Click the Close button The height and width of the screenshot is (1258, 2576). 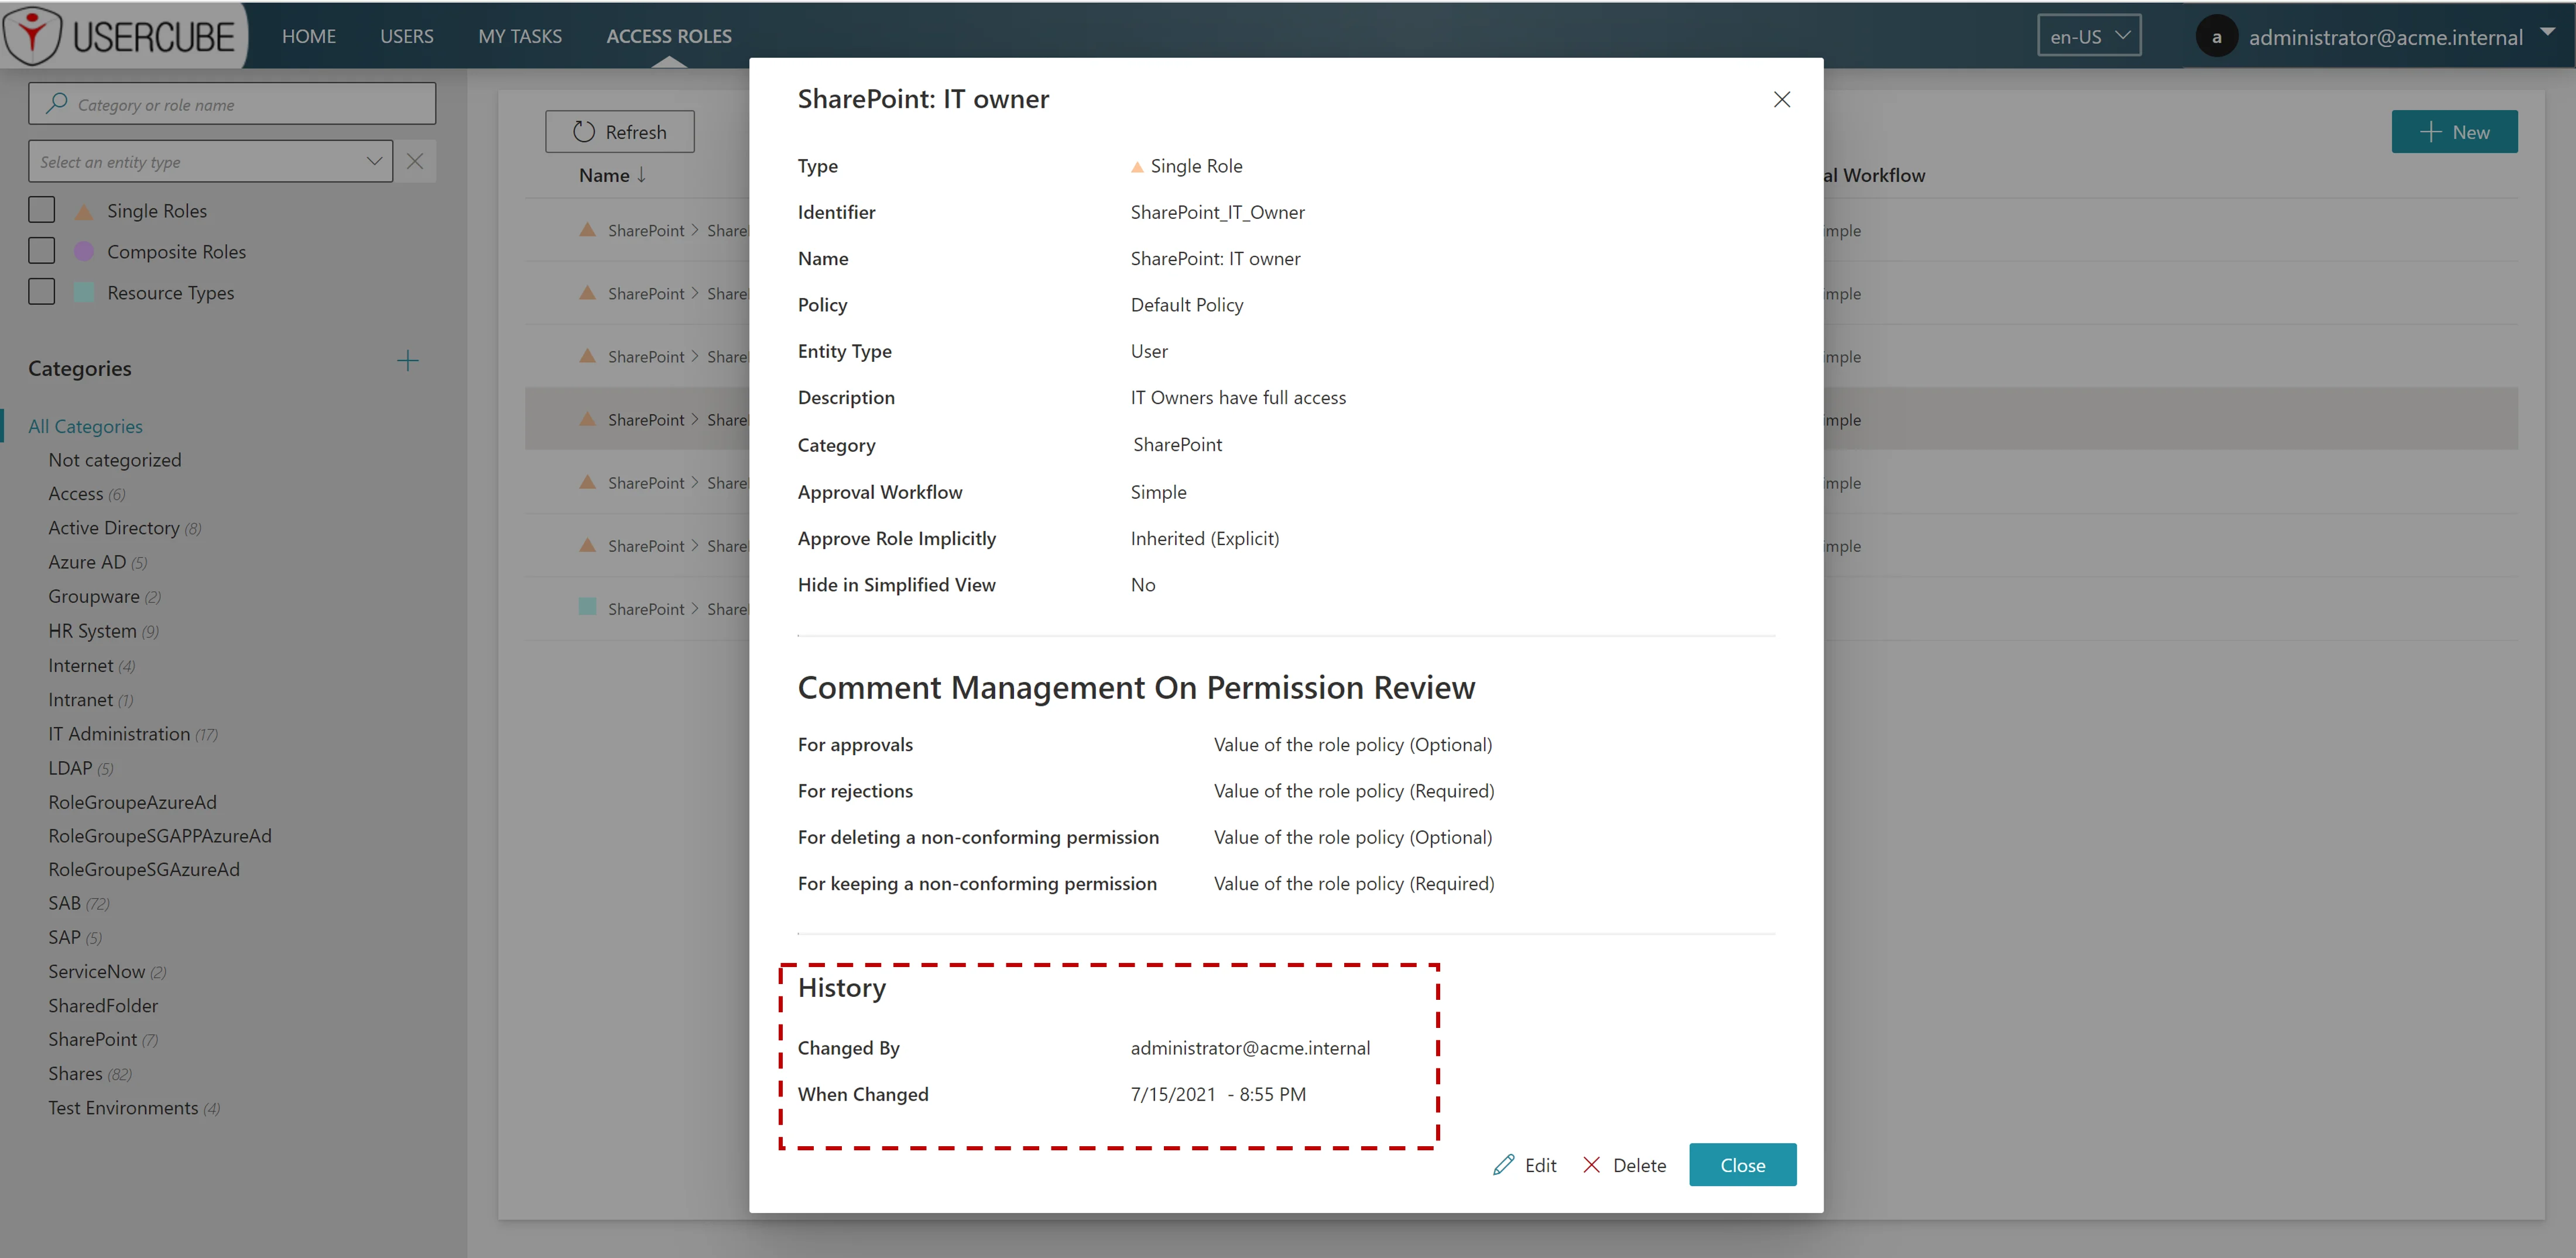click(1742, 1165)
